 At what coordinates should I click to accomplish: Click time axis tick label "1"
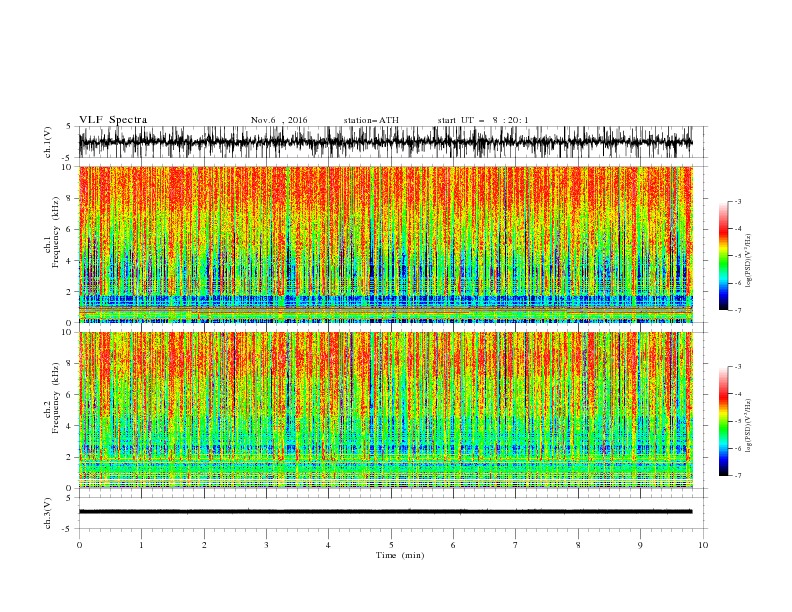[x=141, y=545]
